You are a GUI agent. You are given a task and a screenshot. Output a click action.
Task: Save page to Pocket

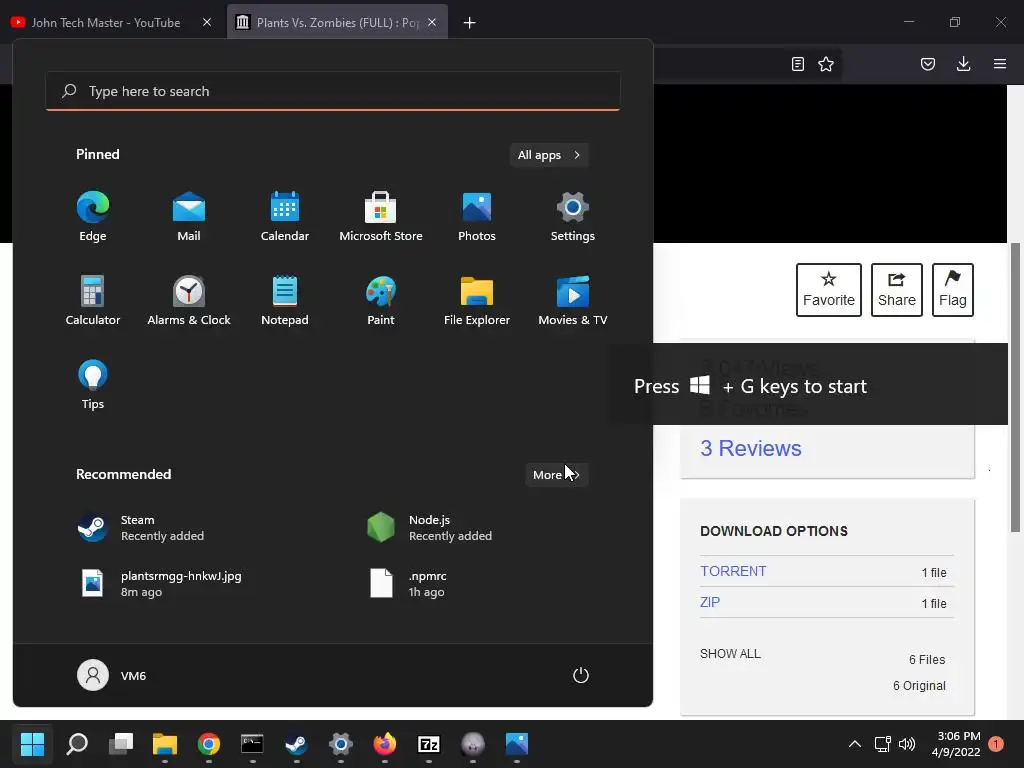click(x=928, y=64)
